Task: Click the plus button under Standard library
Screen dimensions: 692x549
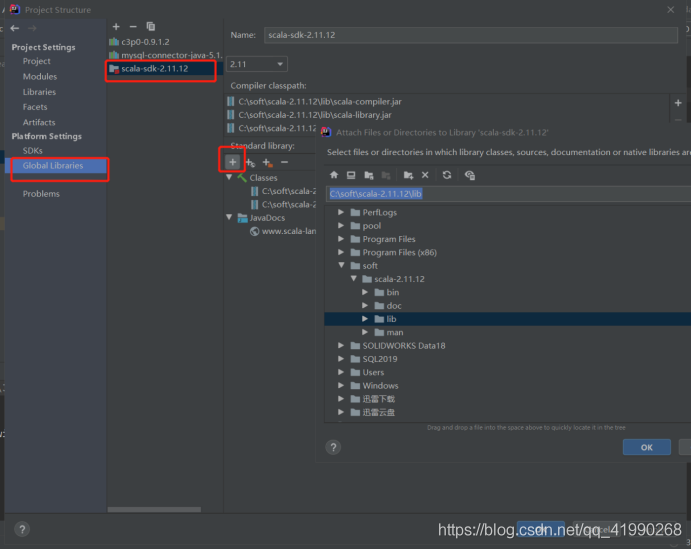Action: click(x=233, y=162)
